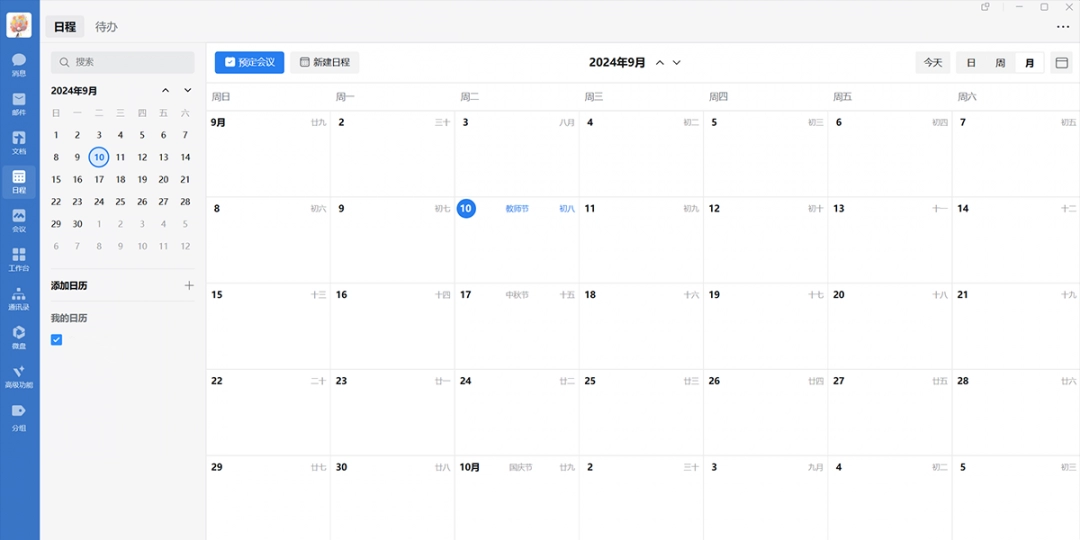This screenshot has height=540, width=1080.
Task: Open the 邮件 (Mail) sidebar icon
Action: [x=19, y=103]
